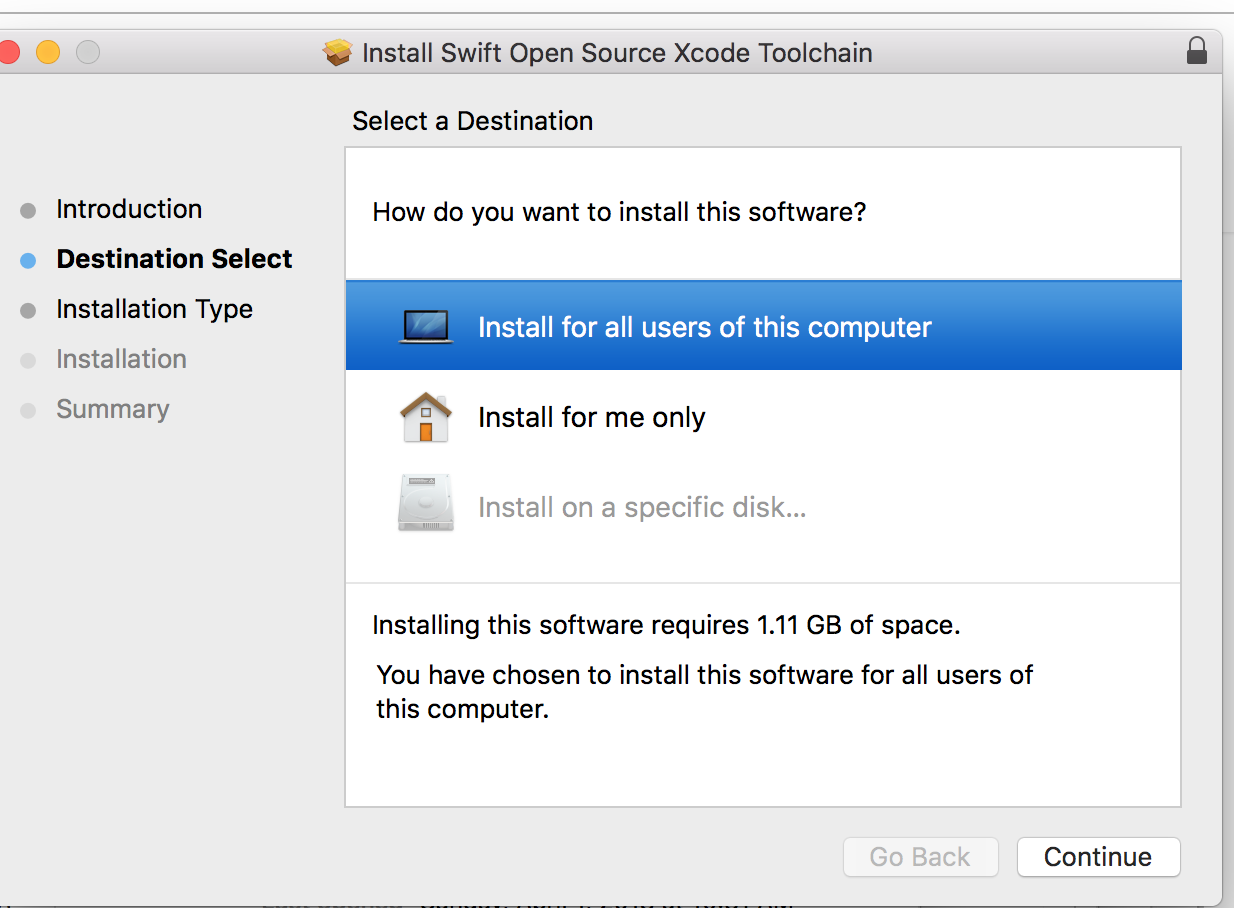Click the package icon beside installer title

[339, 52]
